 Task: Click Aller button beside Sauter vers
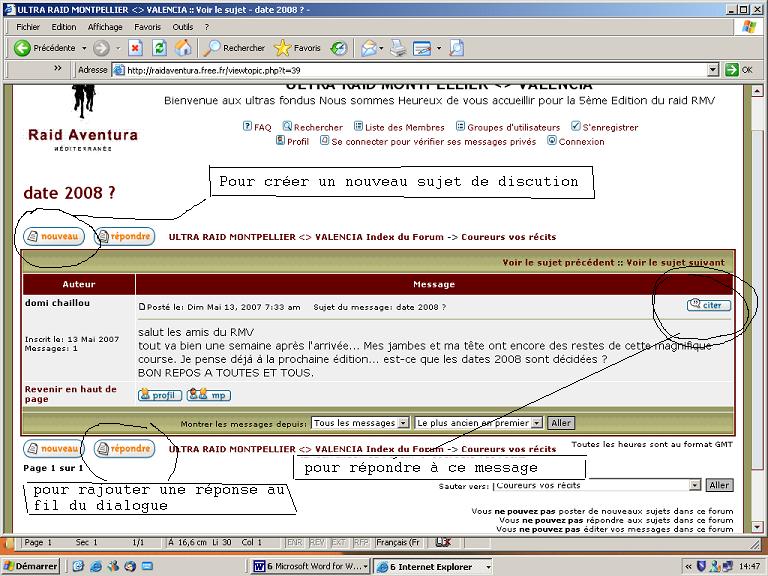tap(720, 485)
